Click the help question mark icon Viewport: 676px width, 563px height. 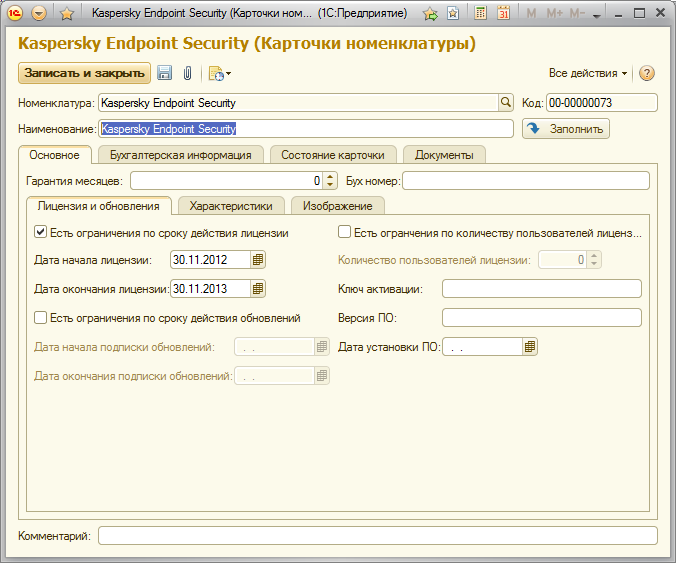tap(647, 73)
